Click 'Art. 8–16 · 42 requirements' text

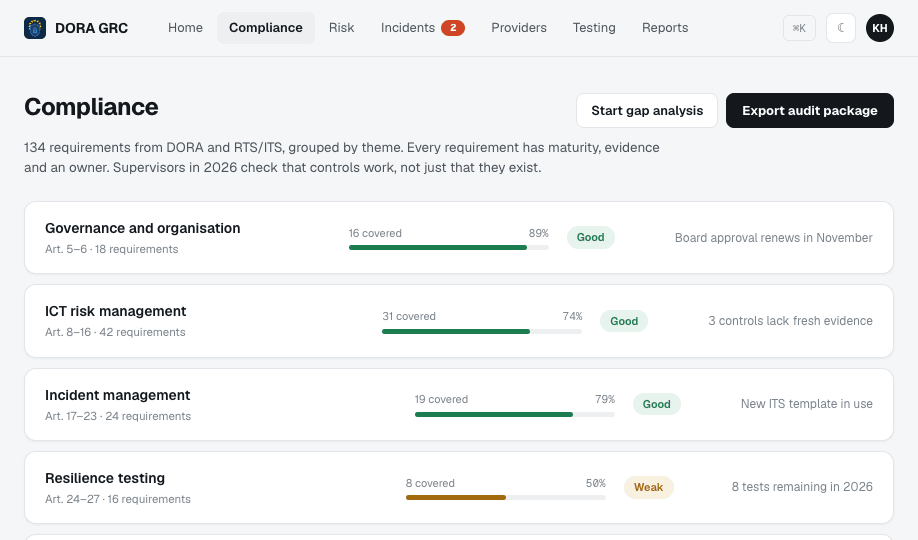[x=115, y=333]
